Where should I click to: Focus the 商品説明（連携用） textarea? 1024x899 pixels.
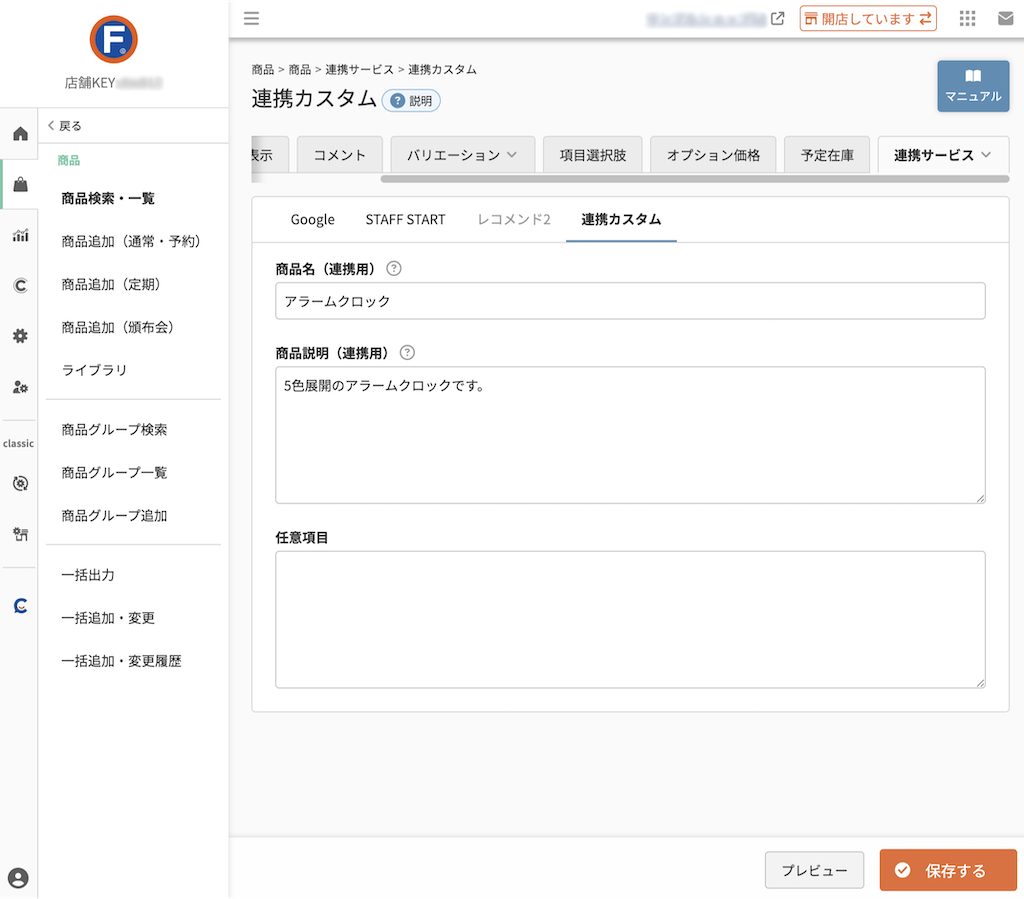point(630,435)
